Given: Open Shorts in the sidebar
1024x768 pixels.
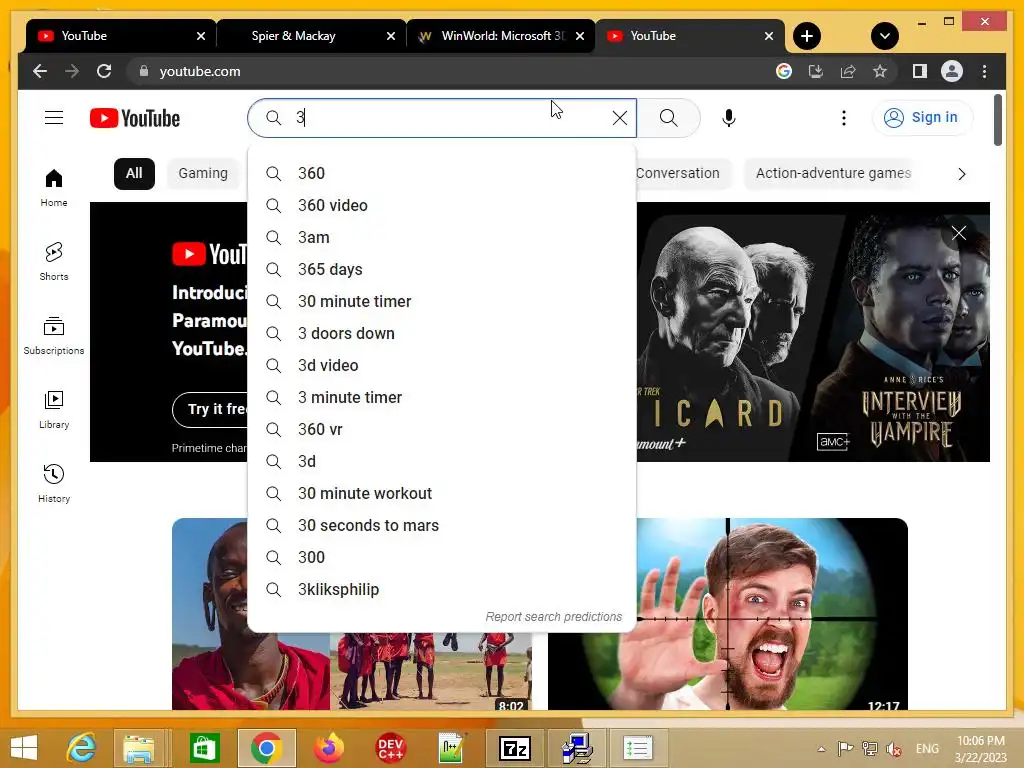Looking at the screenshot, I should (x=54, y=261).
